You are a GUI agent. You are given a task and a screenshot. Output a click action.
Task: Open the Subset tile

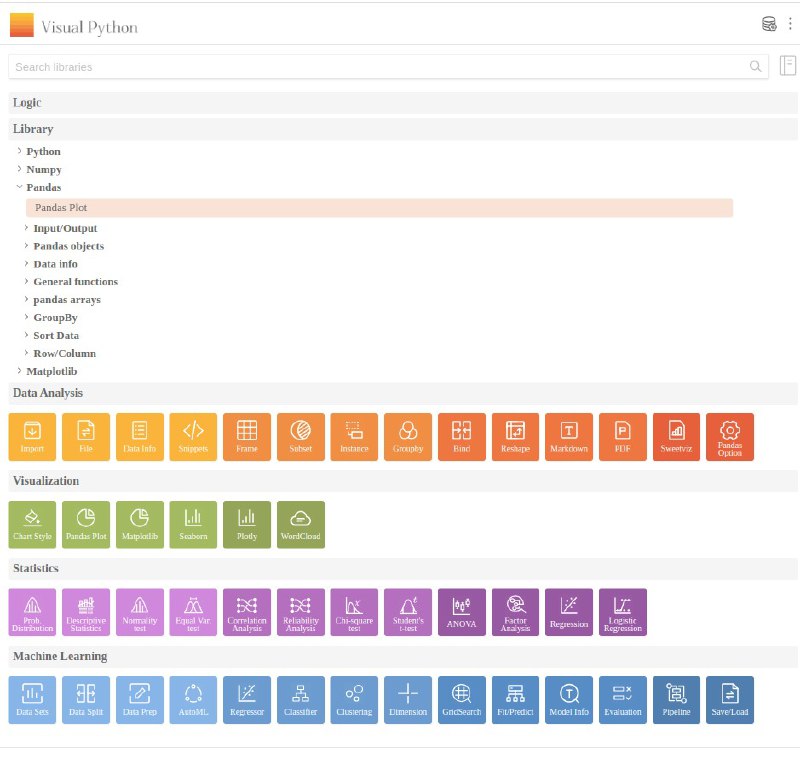[x=301, y=437]
